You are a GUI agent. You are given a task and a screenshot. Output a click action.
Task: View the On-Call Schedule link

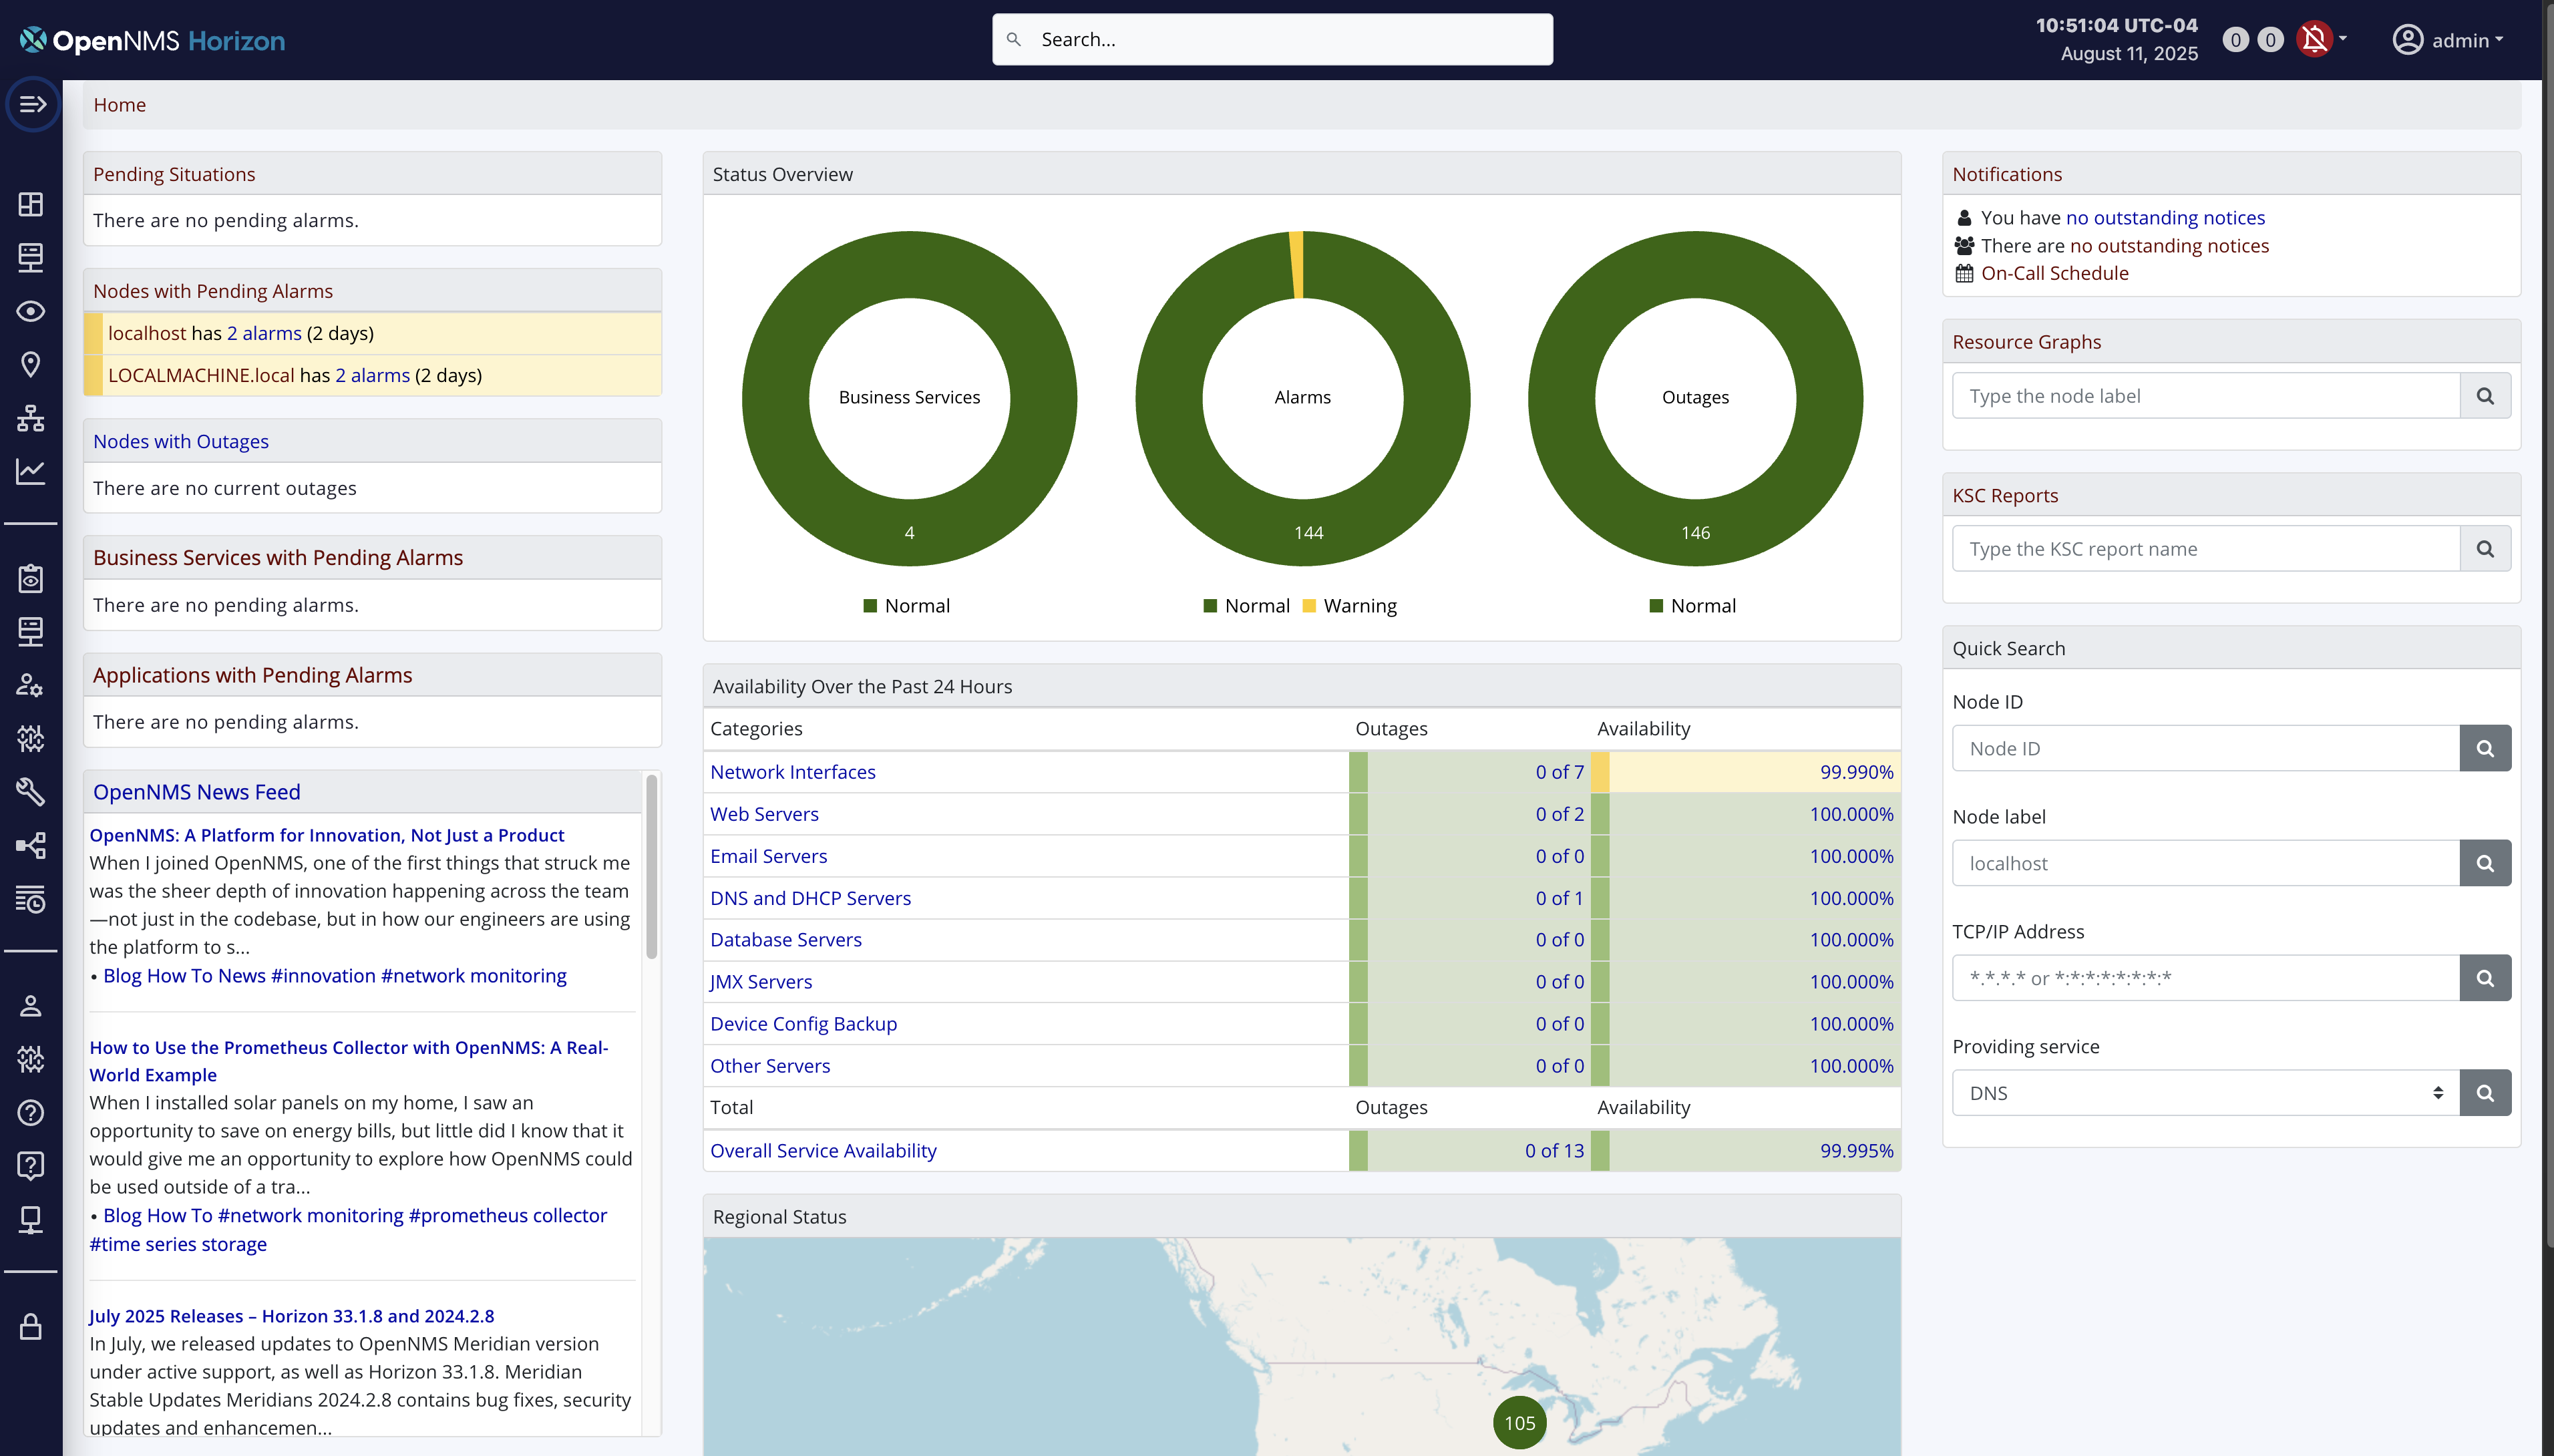2055,272
